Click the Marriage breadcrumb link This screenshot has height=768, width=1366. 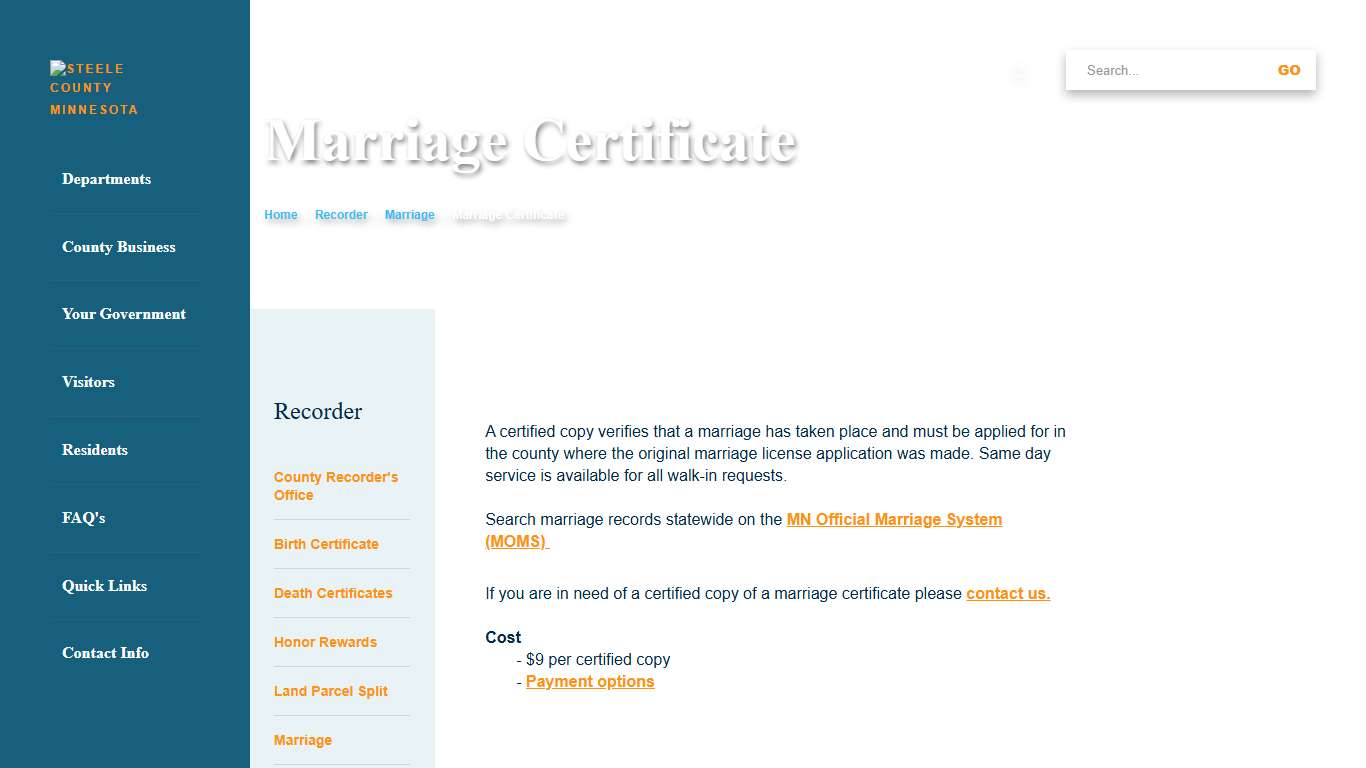coord(410,215)
